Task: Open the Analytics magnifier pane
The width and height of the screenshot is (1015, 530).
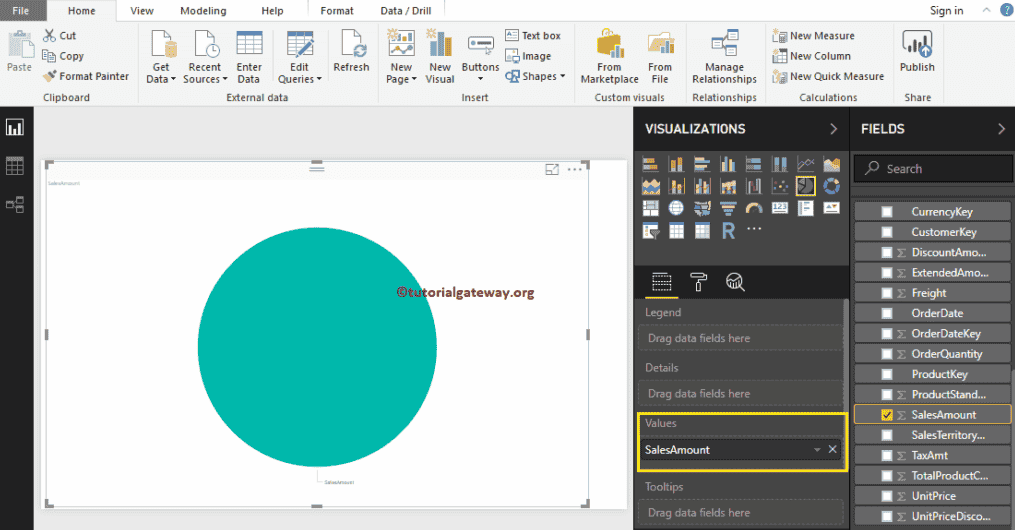Action: [735, 283]
